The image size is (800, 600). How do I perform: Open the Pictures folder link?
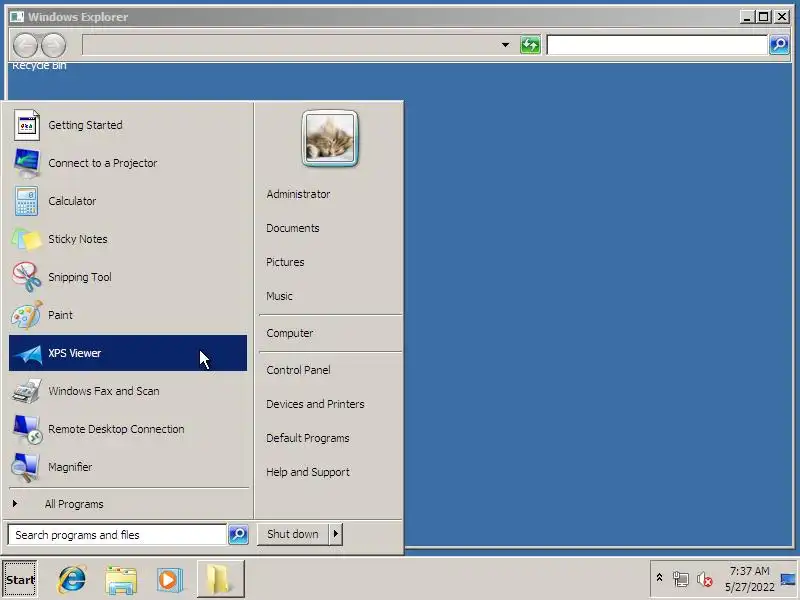coord(285,262)
